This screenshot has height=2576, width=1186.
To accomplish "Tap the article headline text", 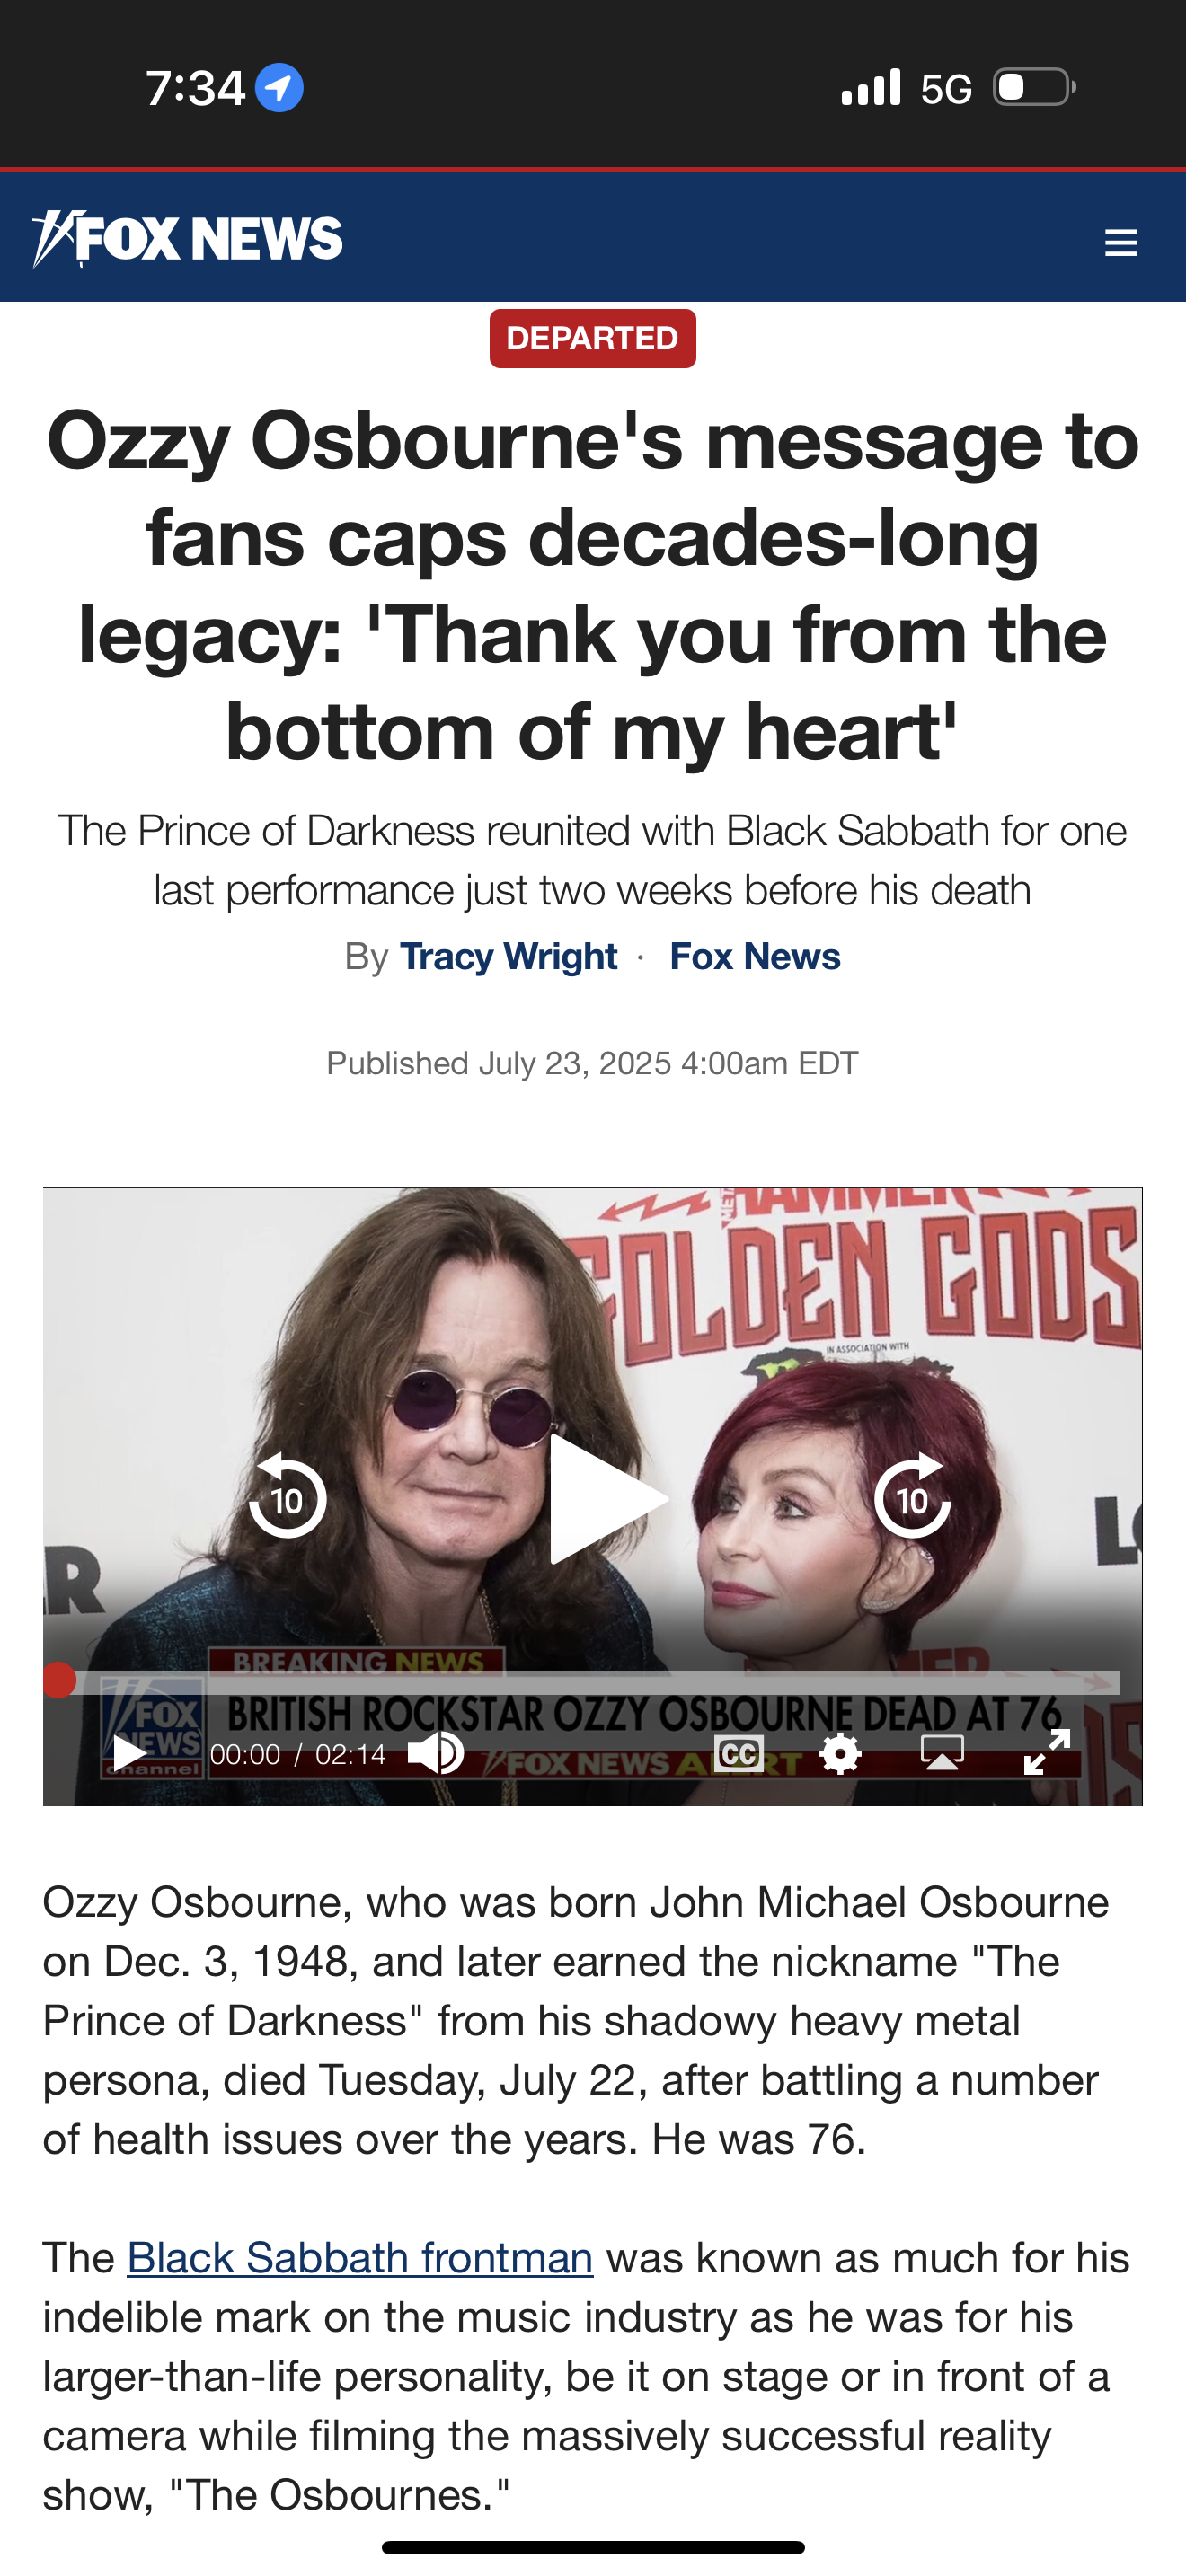I will [593, 585].
